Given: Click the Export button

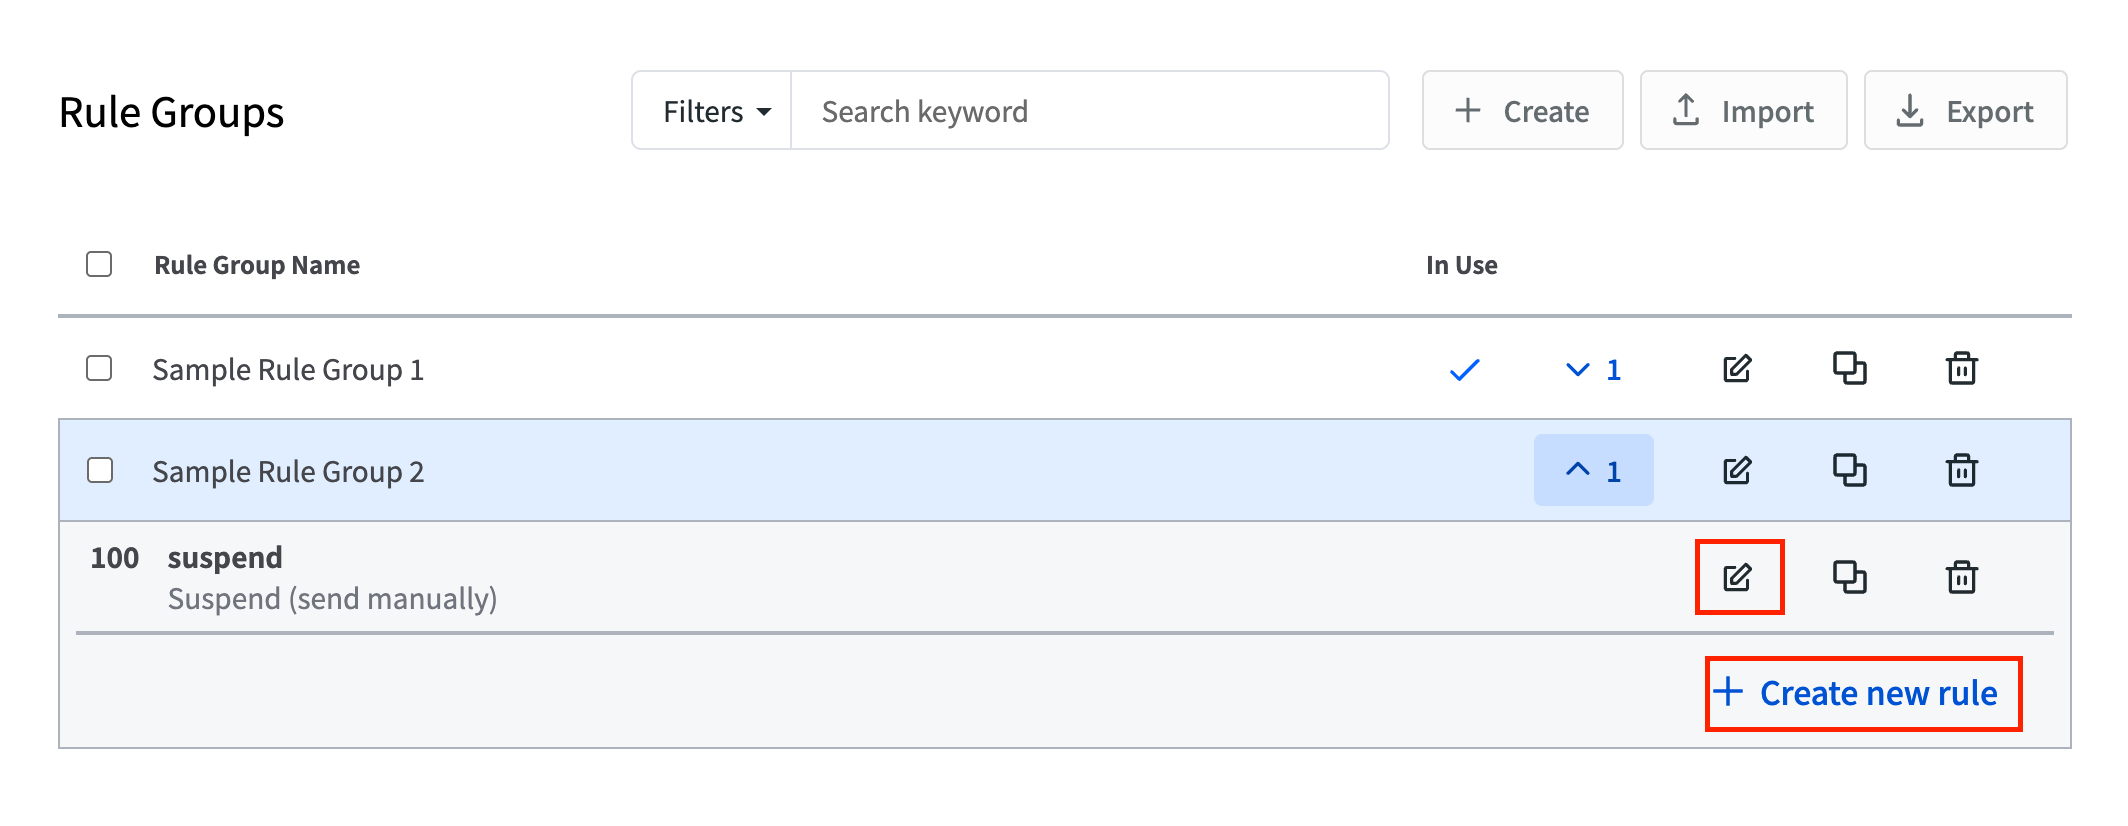Looking at the screenshot, I should 1965,111.
